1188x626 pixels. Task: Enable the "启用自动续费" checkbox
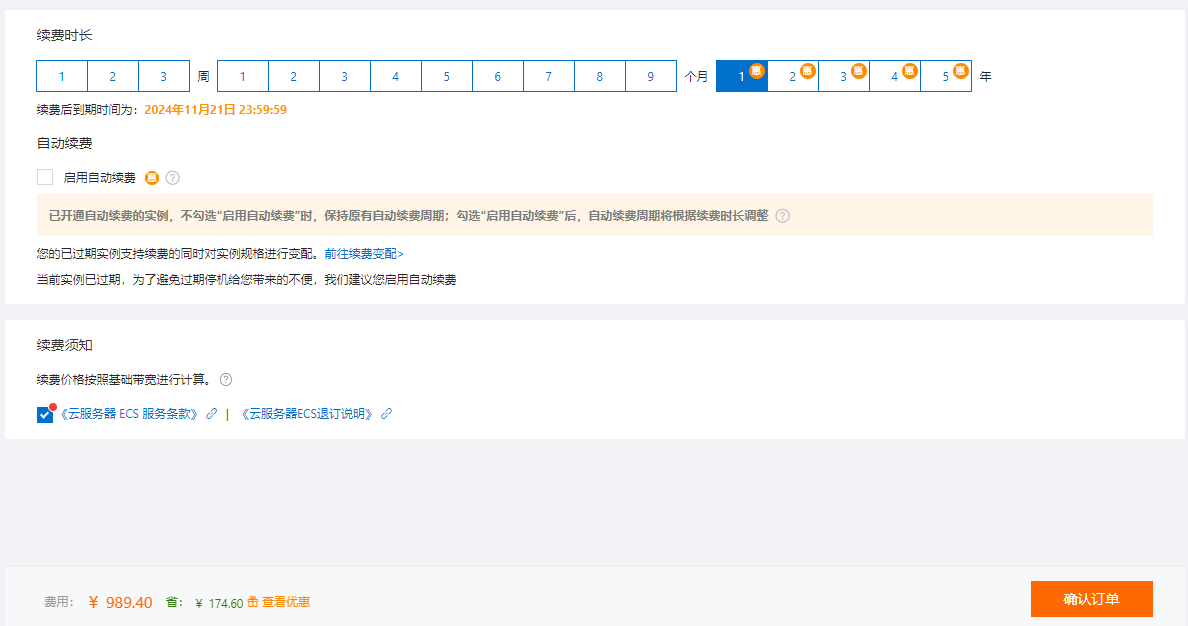44,177
